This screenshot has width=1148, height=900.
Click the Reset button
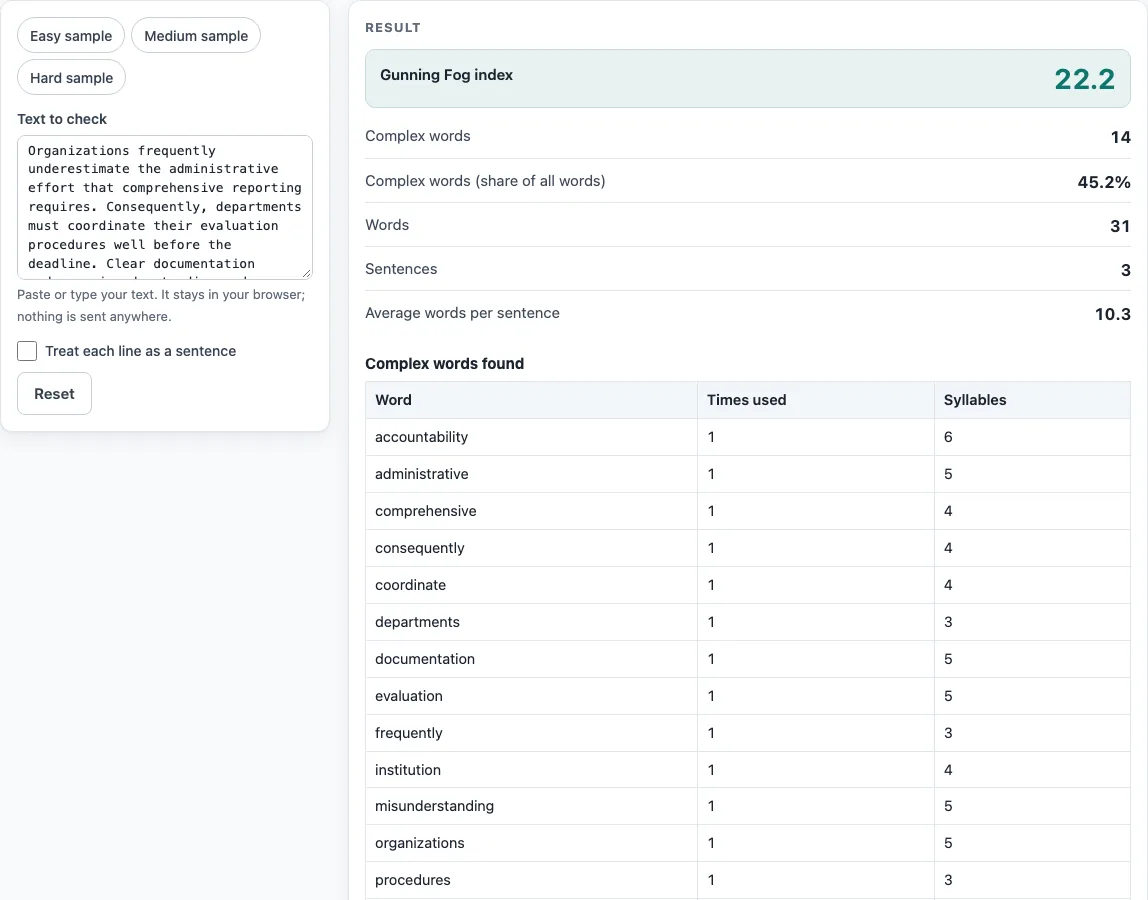pos(54,393)
